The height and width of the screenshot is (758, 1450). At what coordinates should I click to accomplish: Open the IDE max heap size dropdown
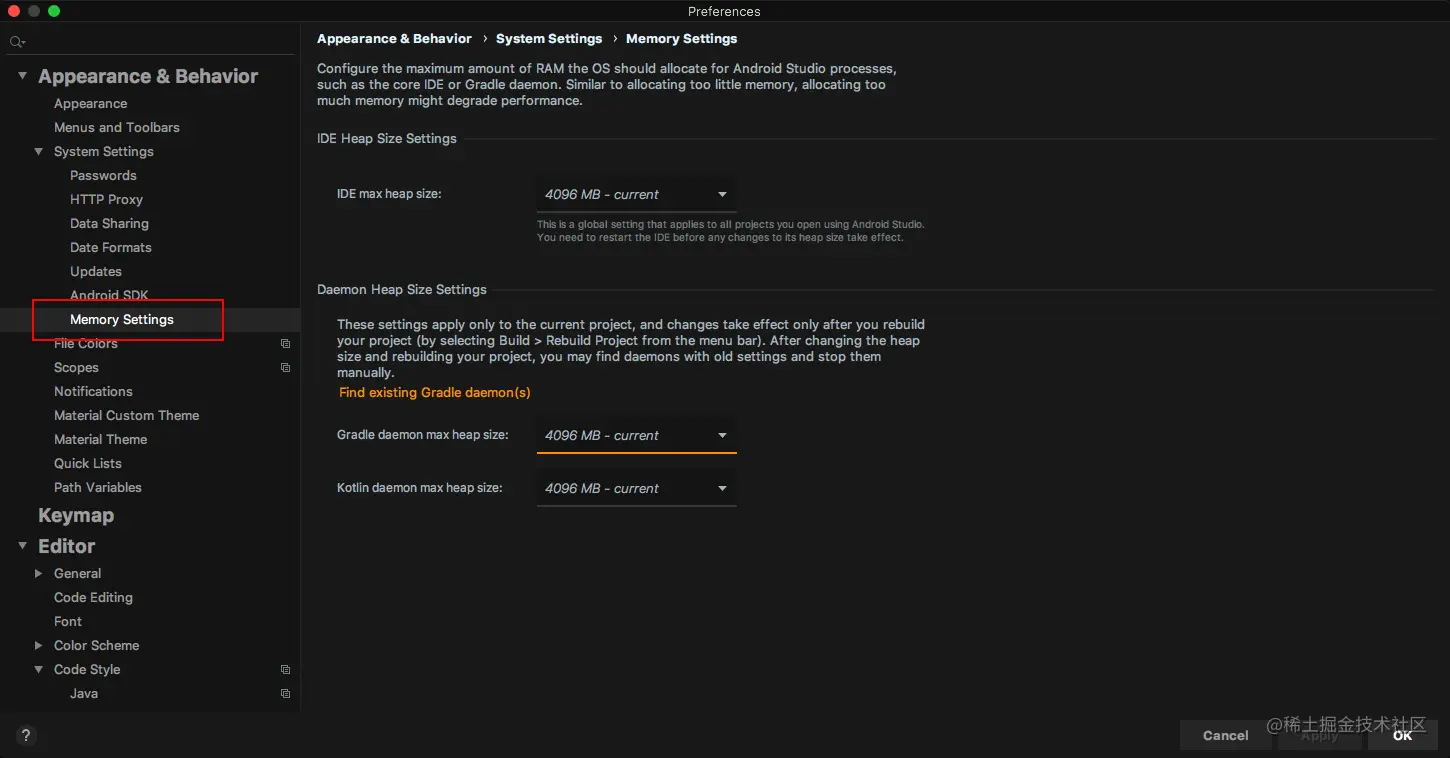636,194
